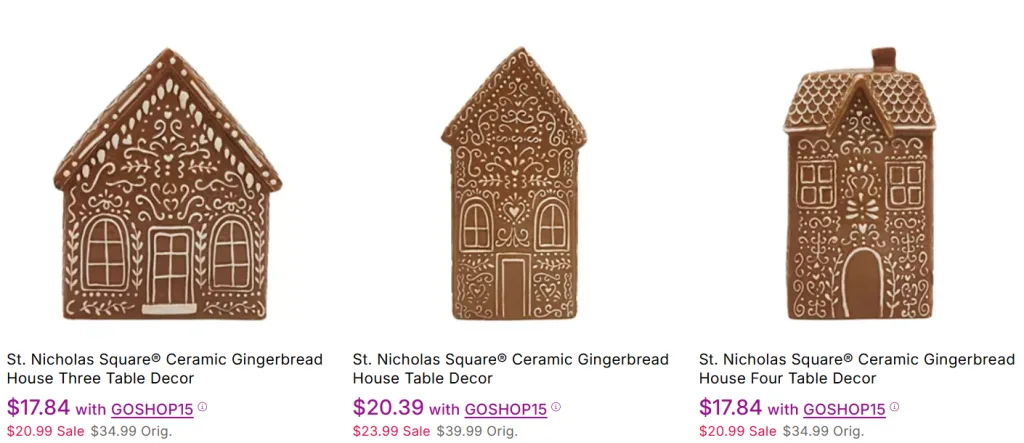Image resolution: width=1024 pixels, height=443 pixels.
Task: Open the middle narrow gingerbread house image
Action: (x=513, y=185)
